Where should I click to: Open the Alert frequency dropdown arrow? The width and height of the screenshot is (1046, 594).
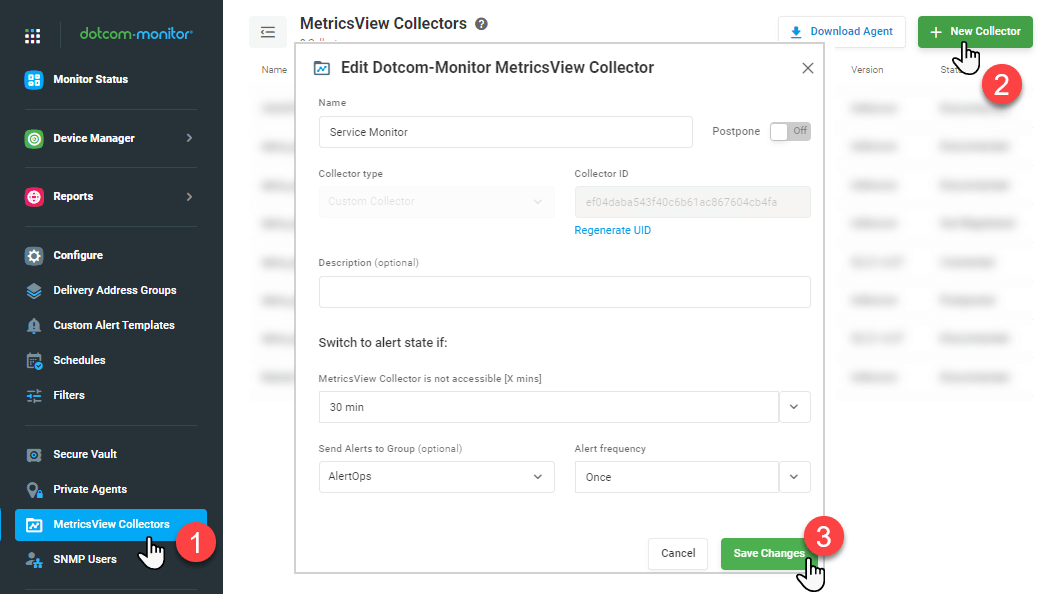click(x=794, y=477)
